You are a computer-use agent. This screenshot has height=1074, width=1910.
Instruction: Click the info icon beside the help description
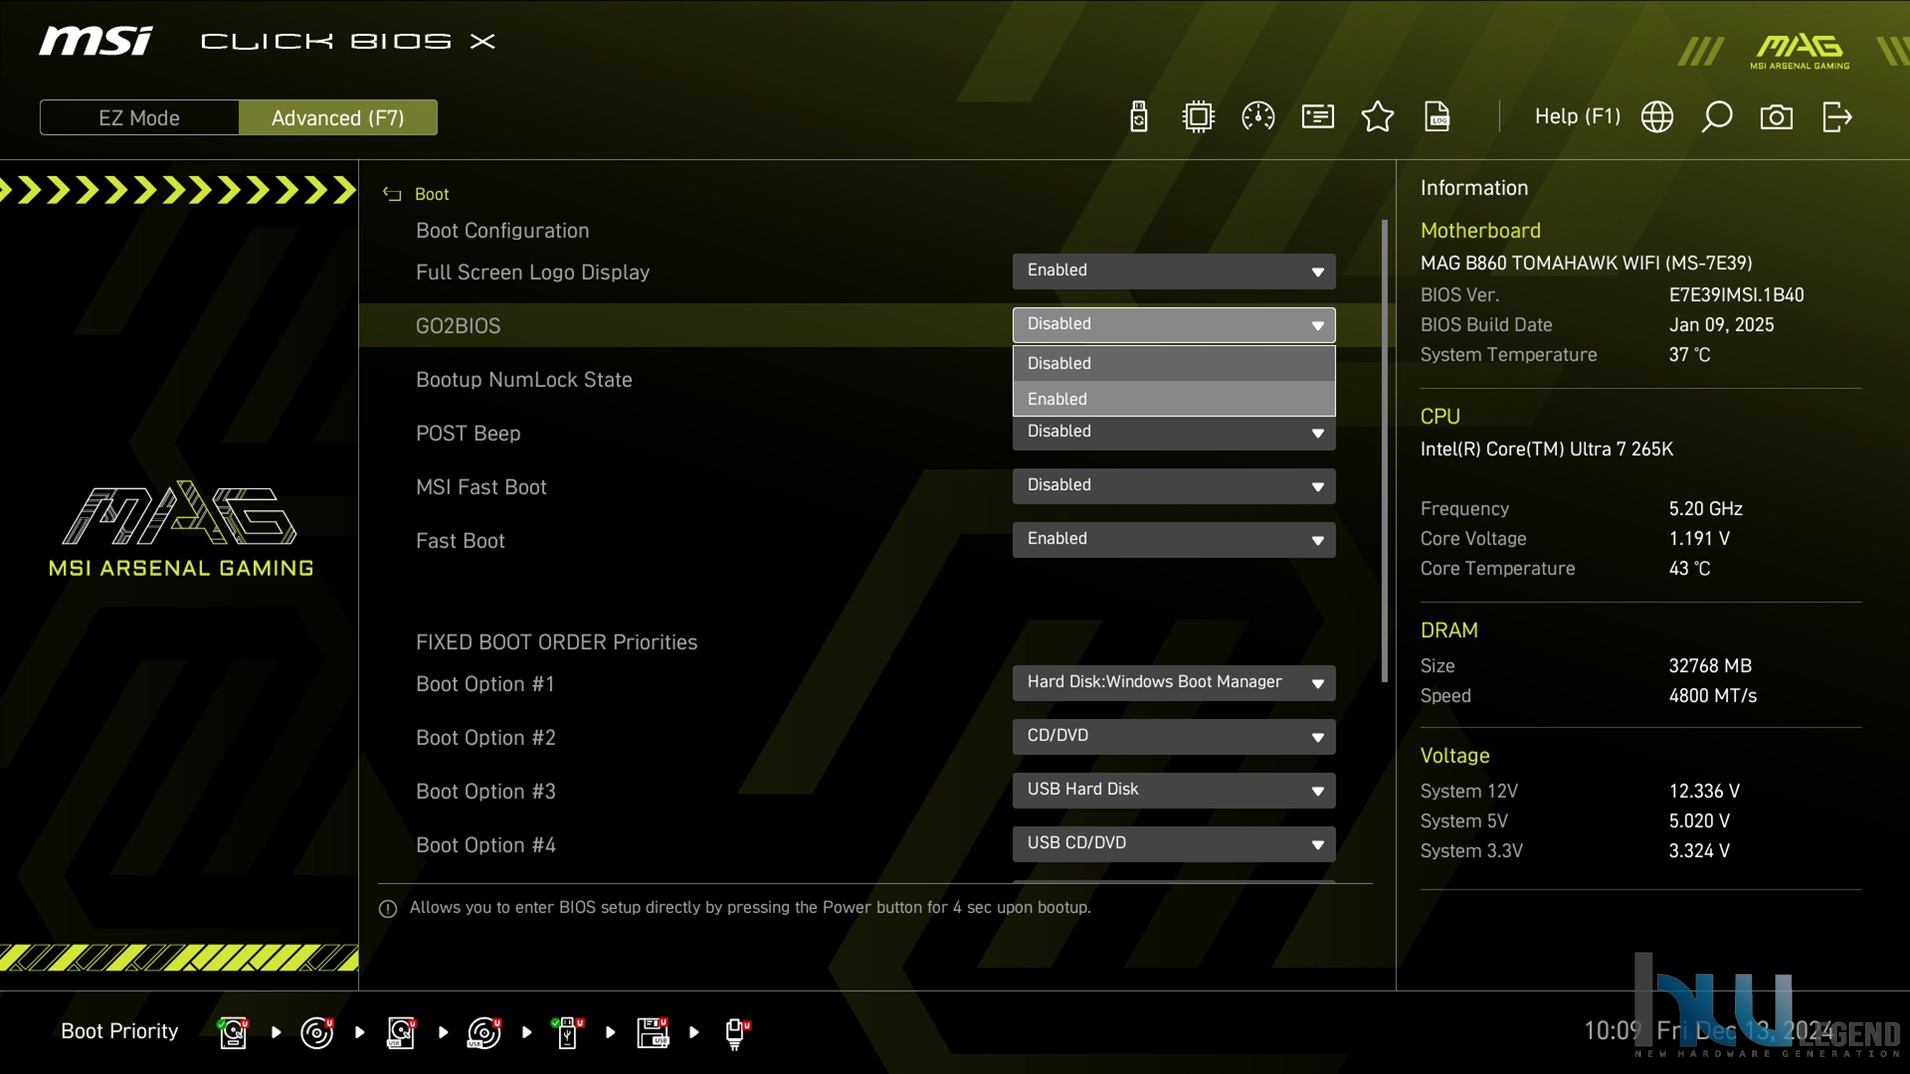click(388, 908)
